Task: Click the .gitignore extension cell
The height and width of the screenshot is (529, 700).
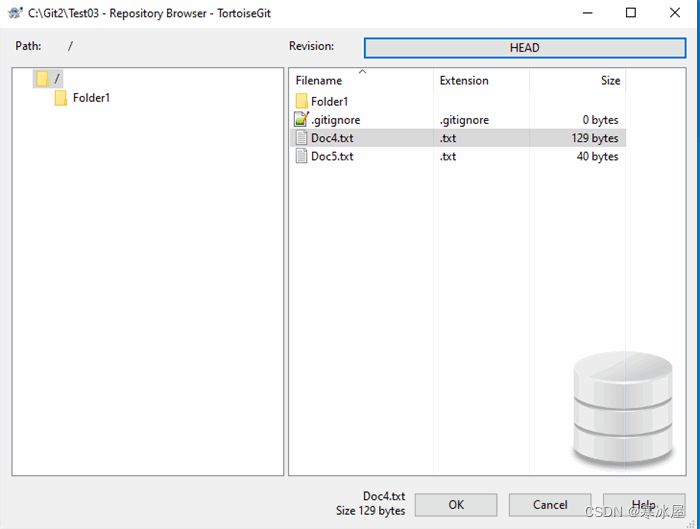Action: click(464, 120)
